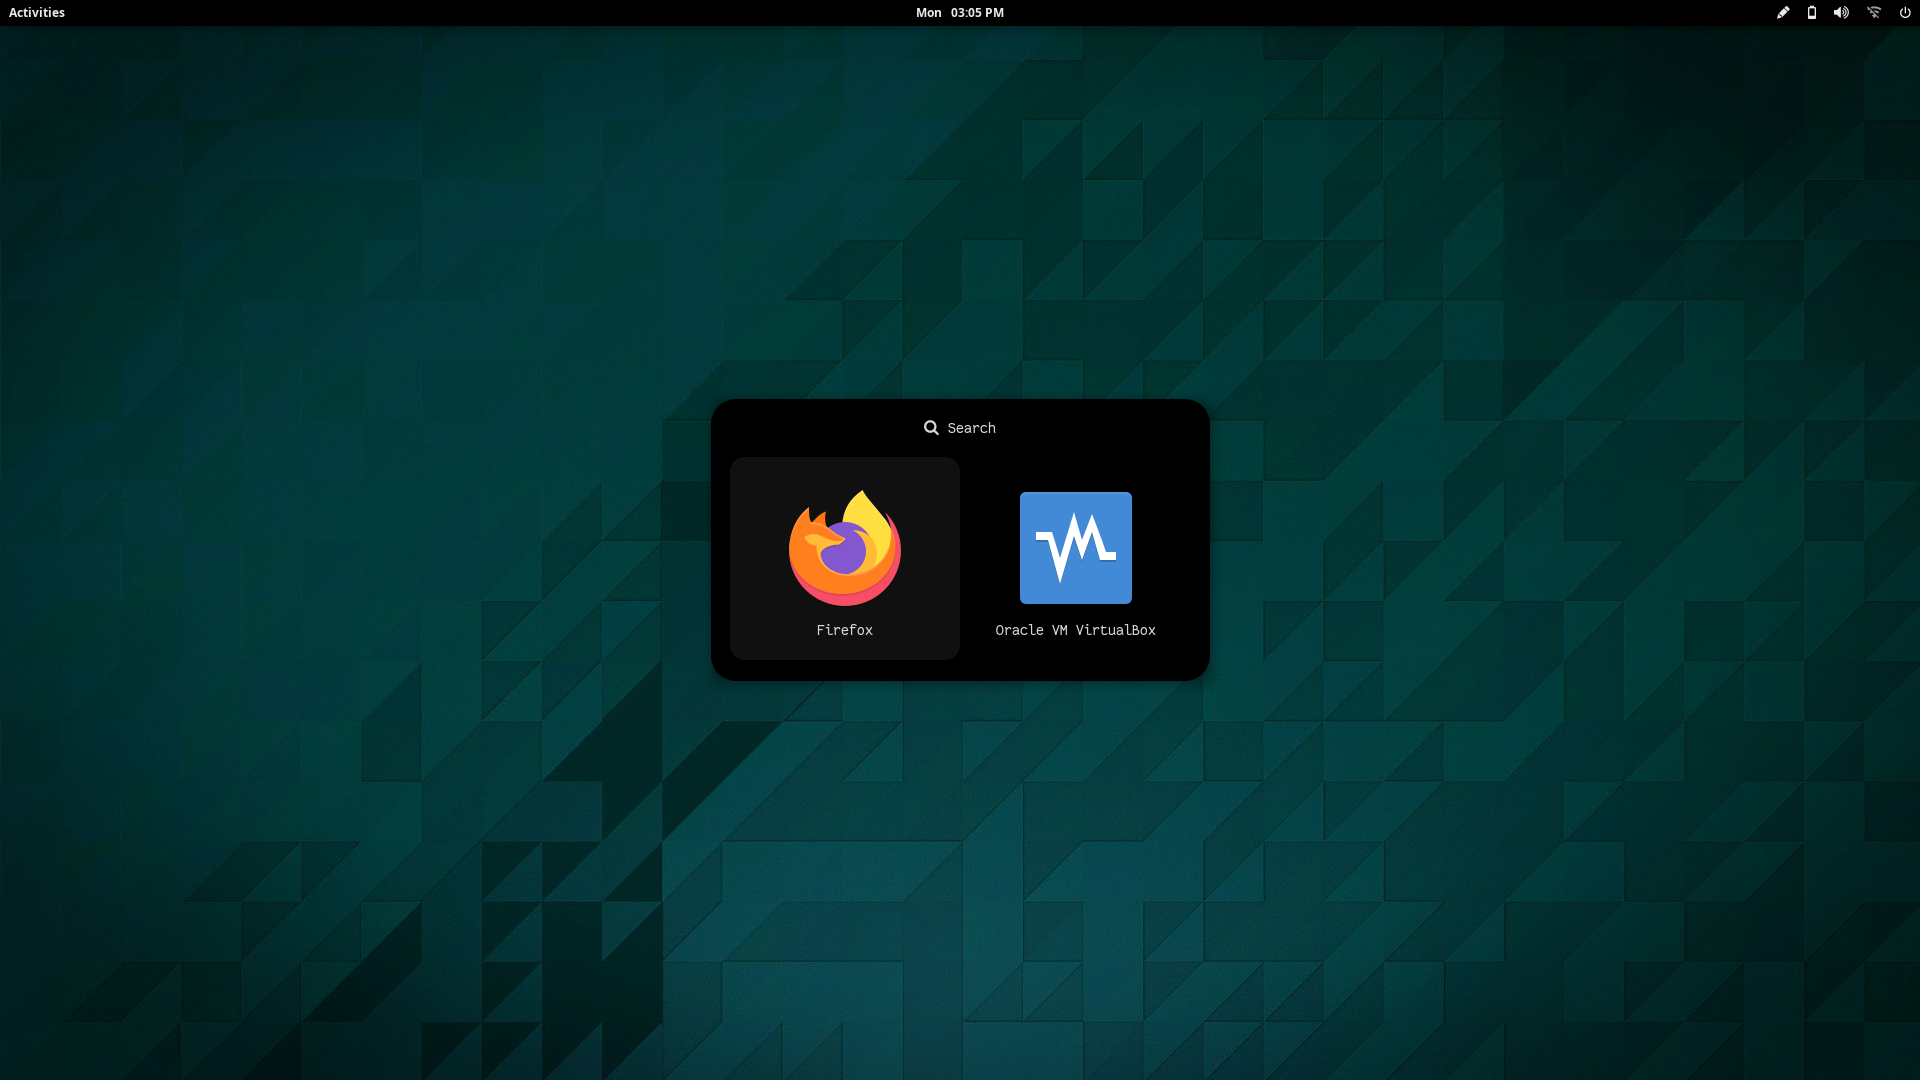
Task: Click the disconnected Wi-Fi icon
Action: pos(1874,13)
